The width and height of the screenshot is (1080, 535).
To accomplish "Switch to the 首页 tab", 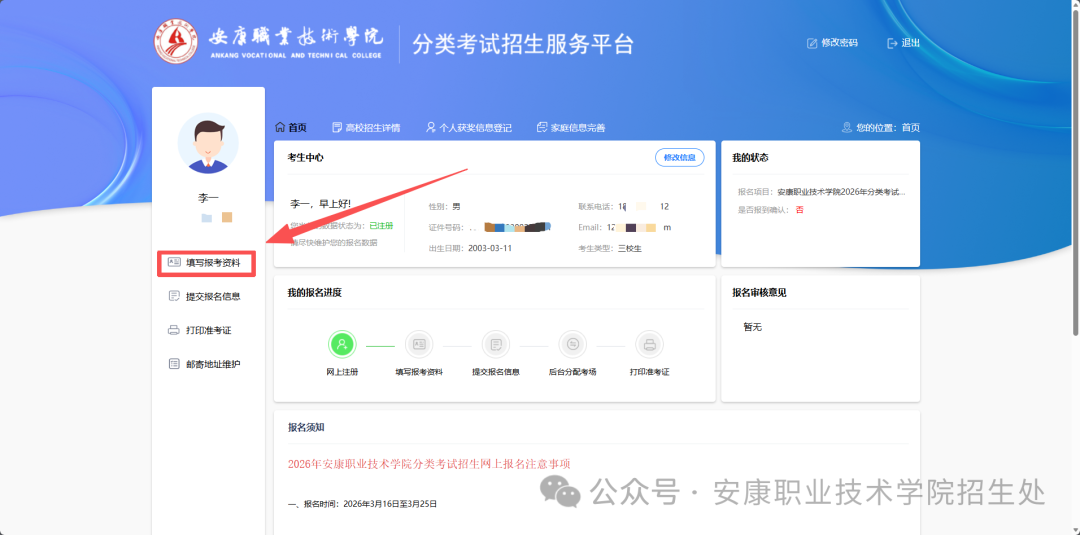I will (291, 128).
